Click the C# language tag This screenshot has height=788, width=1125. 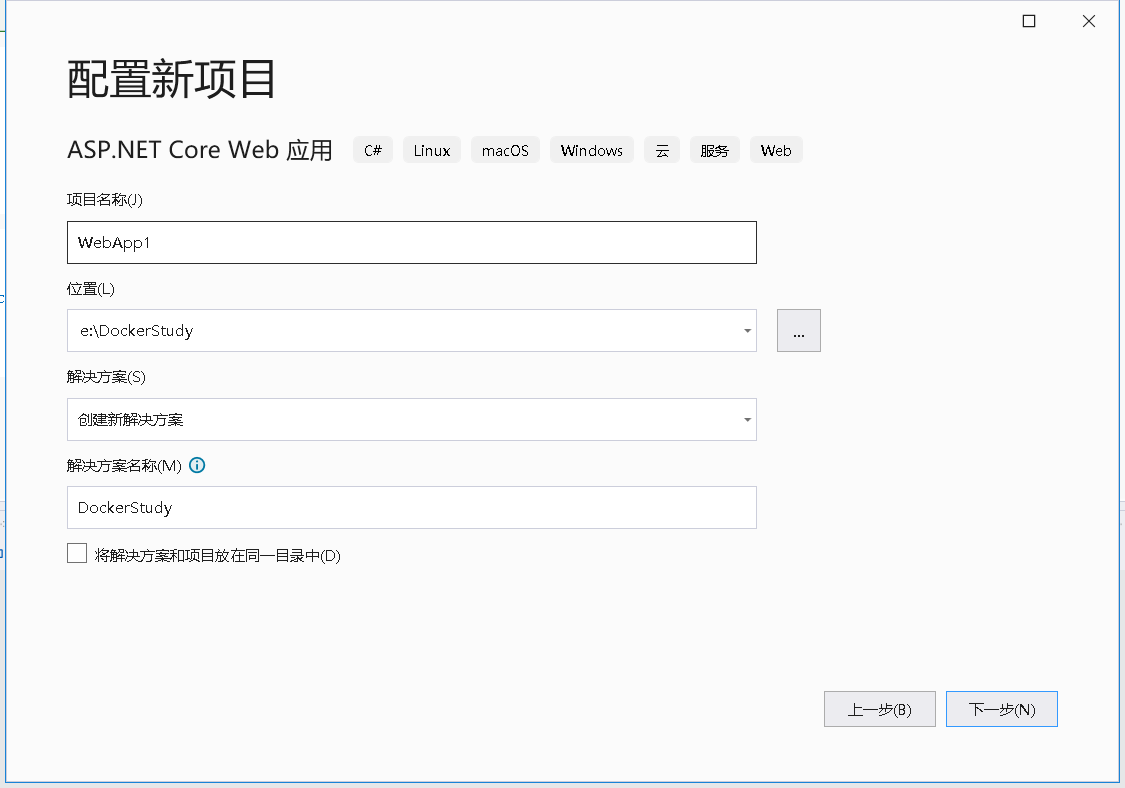[x=373, y=150]
